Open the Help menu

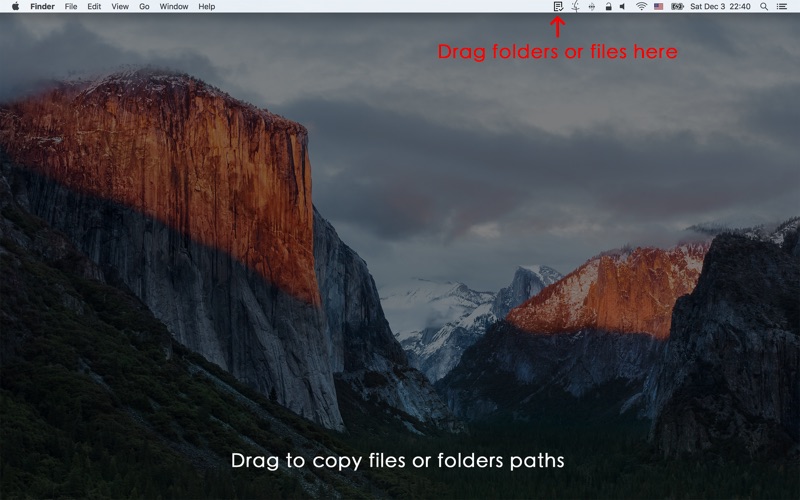click(206, 6)
